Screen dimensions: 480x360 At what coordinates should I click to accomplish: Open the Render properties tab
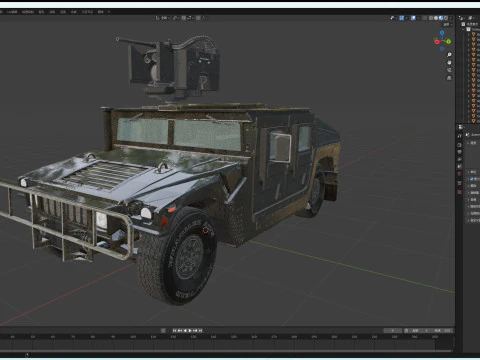[x=460, y=145]
